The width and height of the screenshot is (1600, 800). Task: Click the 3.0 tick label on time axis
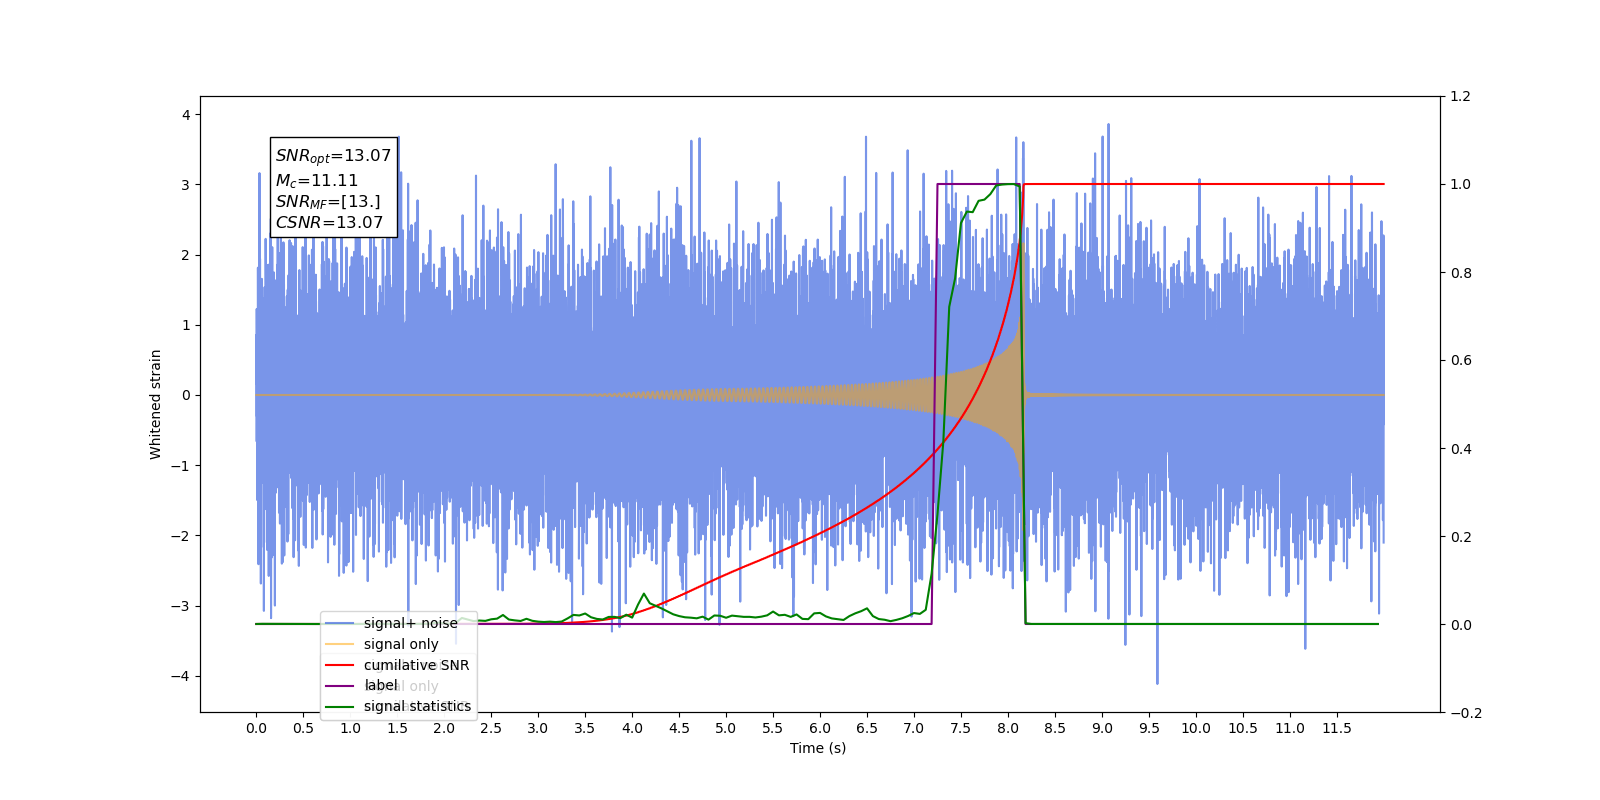[538, 728]
